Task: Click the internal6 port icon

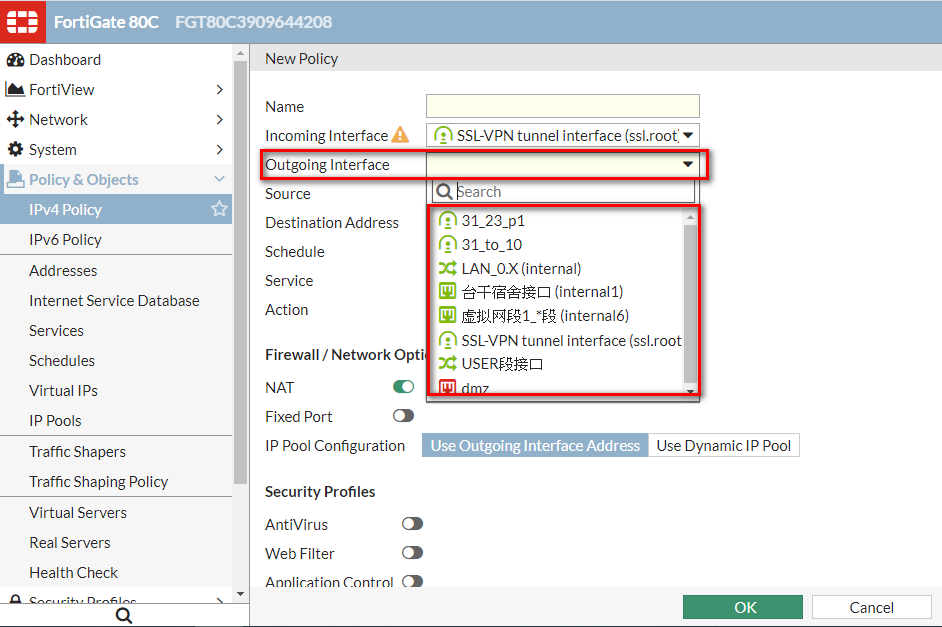Action: click(x=448, y=315)
